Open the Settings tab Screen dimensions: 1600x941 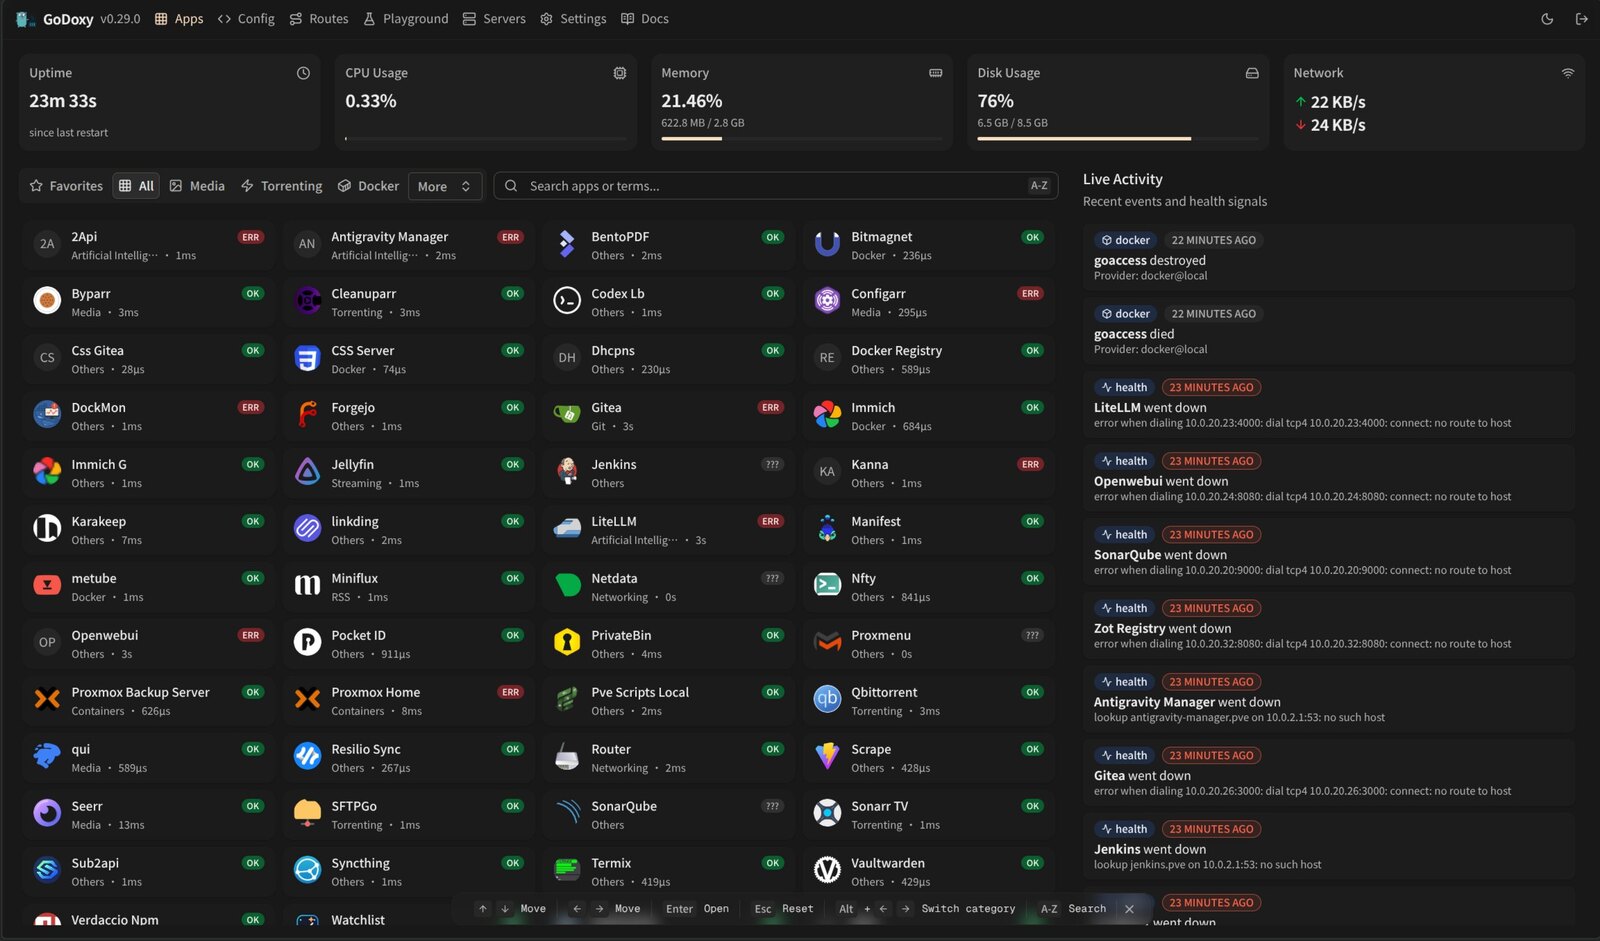[573, 19]
